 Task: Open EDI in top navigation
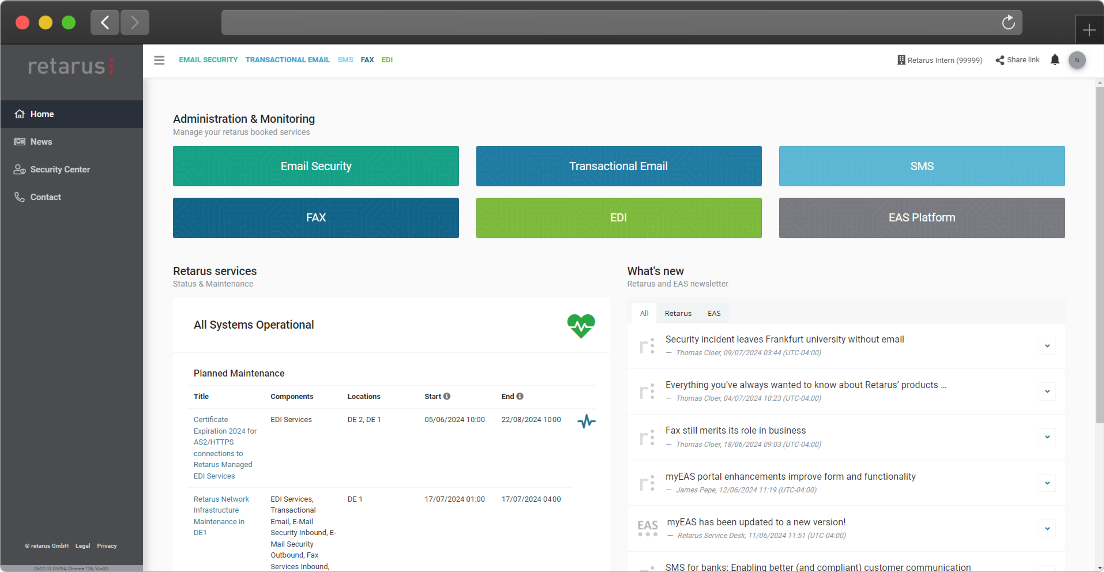[x=387, y=60]
